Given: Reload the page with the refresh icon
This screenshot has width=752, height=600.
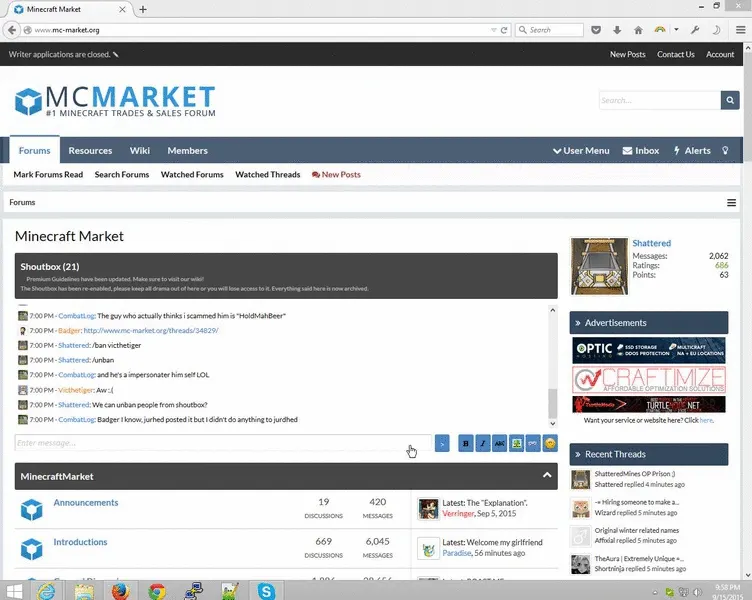Looking at the screenshot, I should pos(504,30).
